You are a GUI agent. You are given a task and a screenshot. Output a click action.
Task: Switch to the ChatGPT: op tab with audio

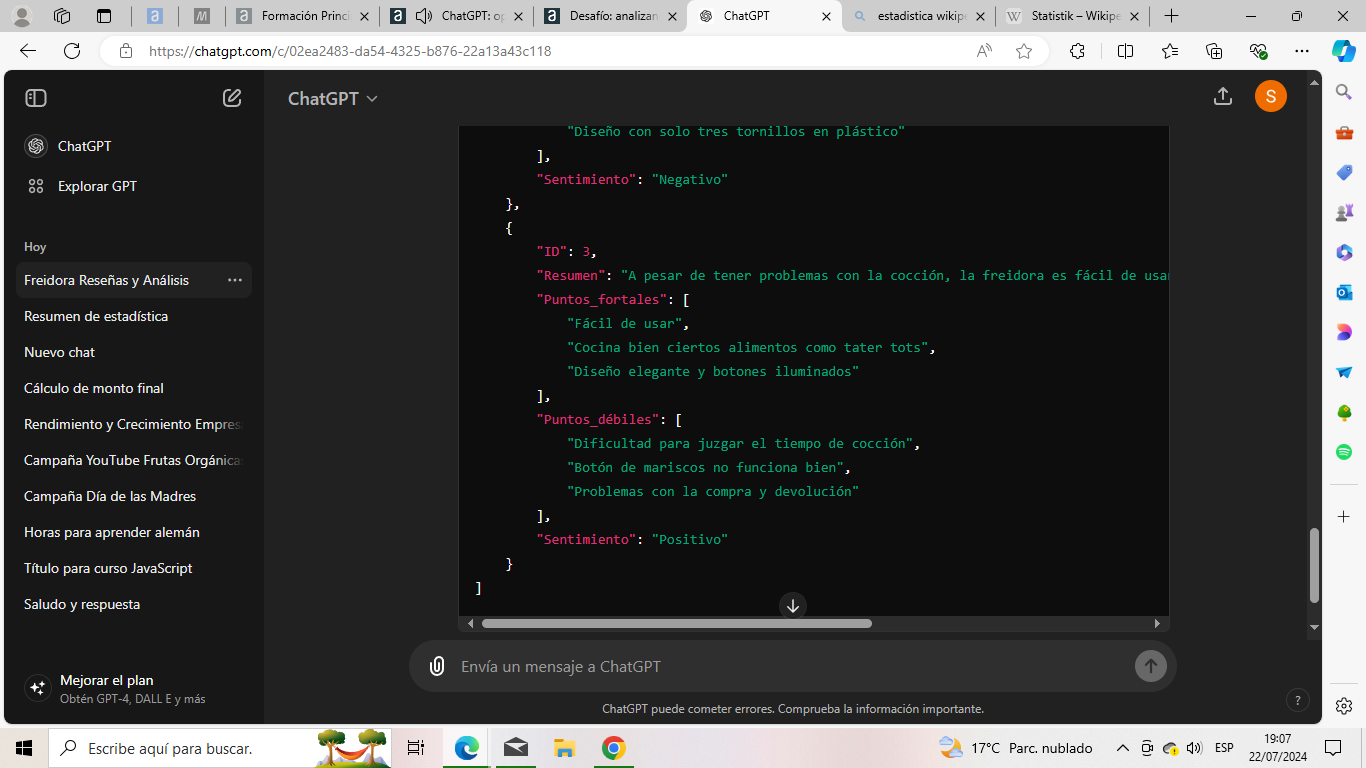click(x=456, y=16)
